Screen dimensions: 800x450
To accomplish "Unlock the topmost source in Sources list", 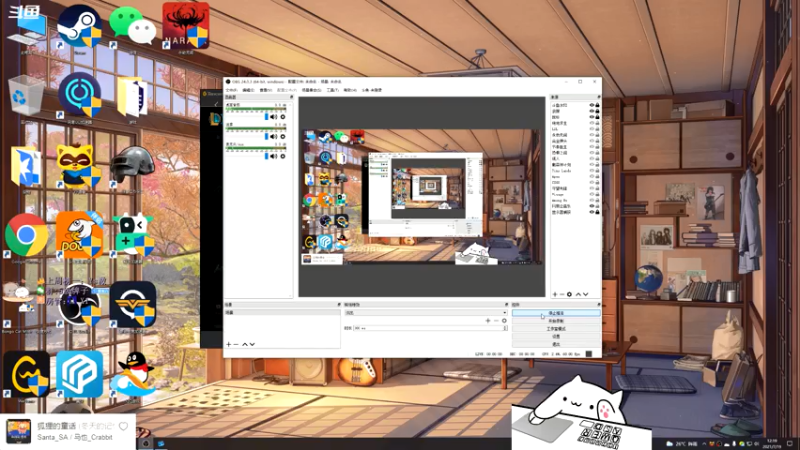I will [x=597, y=105].
